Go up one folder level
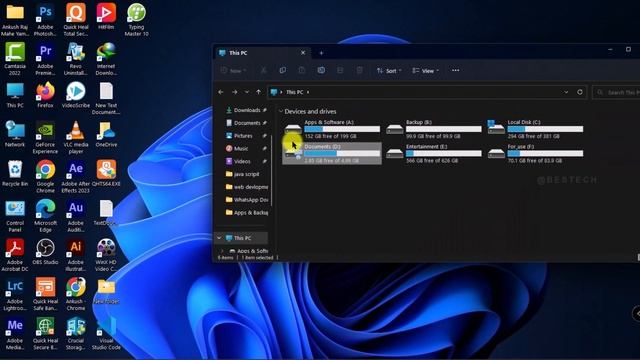640x360 pixels. [x=258, y=92]
